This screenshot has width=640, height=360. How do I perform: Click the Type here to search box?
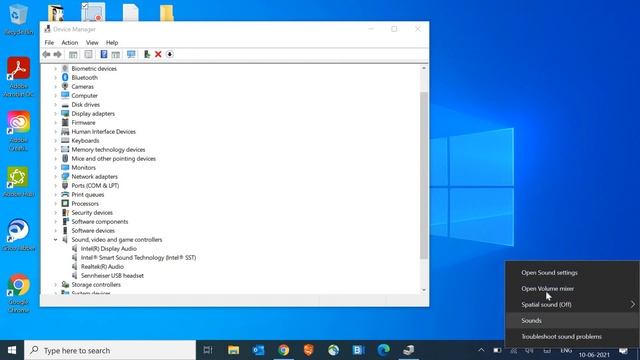pos(110,350)
